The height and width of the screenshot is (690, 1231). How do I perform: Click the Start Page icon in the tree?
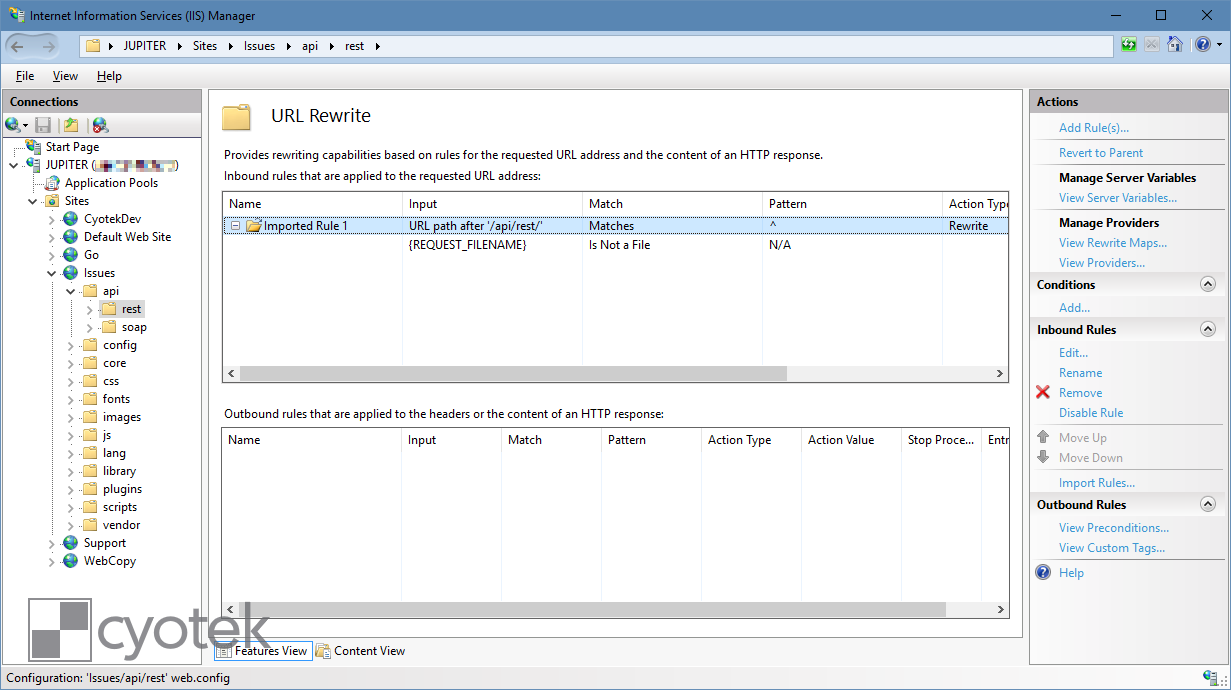pos(34,147)
